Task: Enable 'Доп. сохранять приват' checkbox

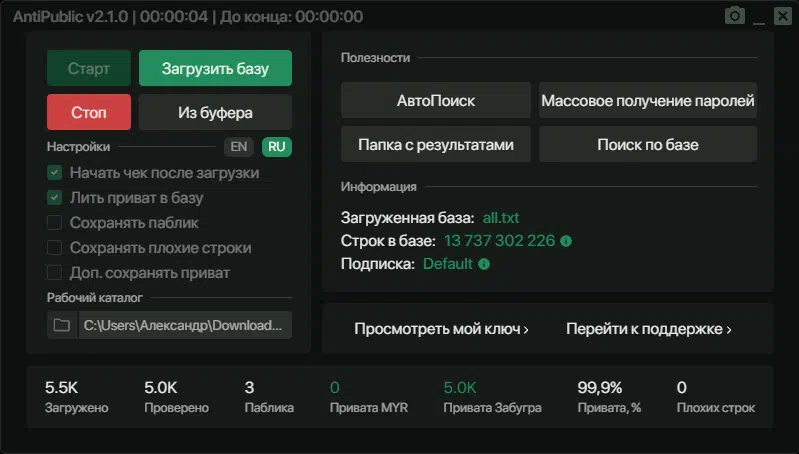Action: (55, 273)
